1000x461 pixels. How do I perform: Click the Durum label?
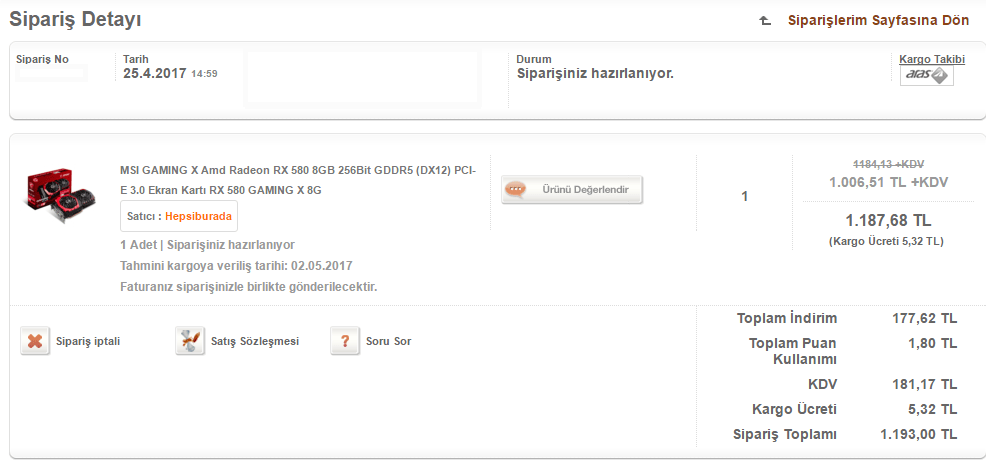pos(534,59)
